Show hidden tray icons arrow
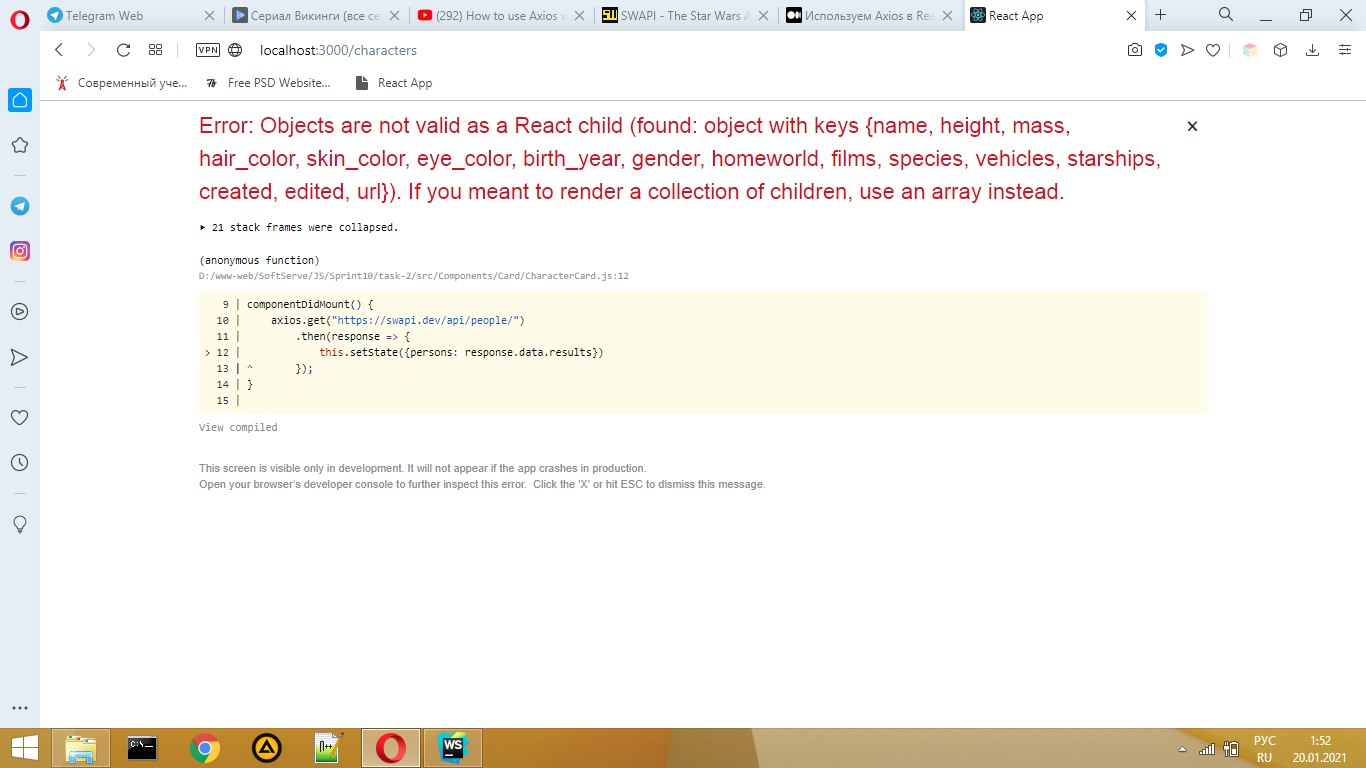Screen dimensions: 1366x768 (1184, 749)
